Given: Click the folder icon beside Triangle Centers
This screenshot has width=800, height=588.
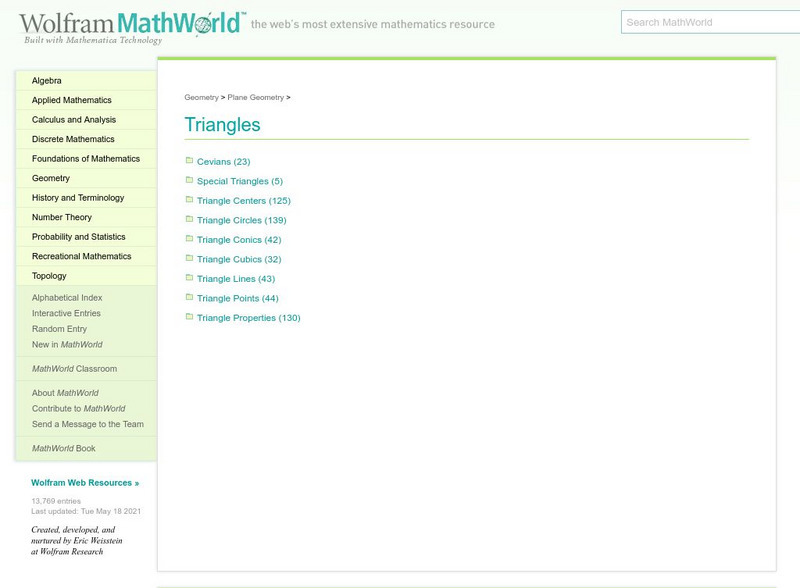Looking at the screenshot, I should pyautogui.click(x=188, y=199).
